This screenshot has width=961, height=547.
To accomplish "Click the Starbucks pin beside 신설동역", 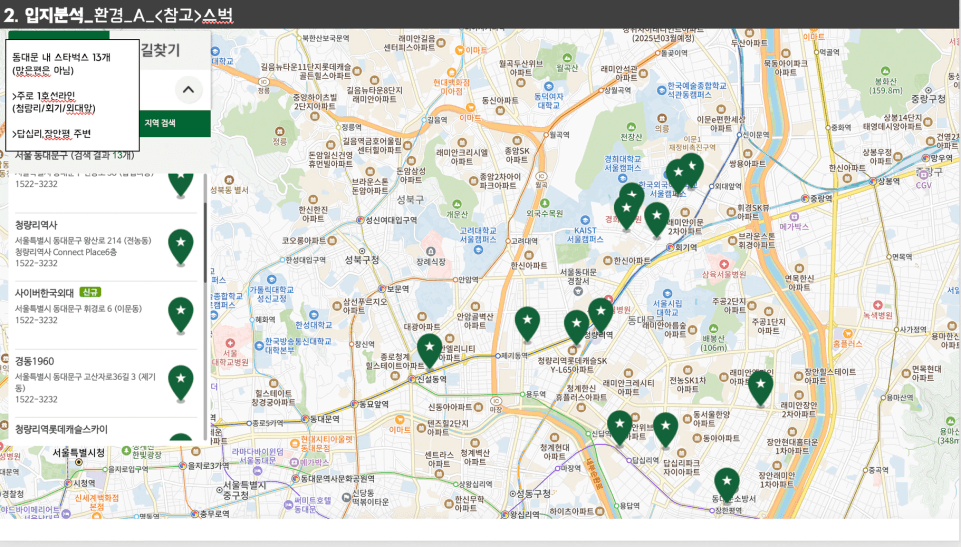I will (430, 350).
